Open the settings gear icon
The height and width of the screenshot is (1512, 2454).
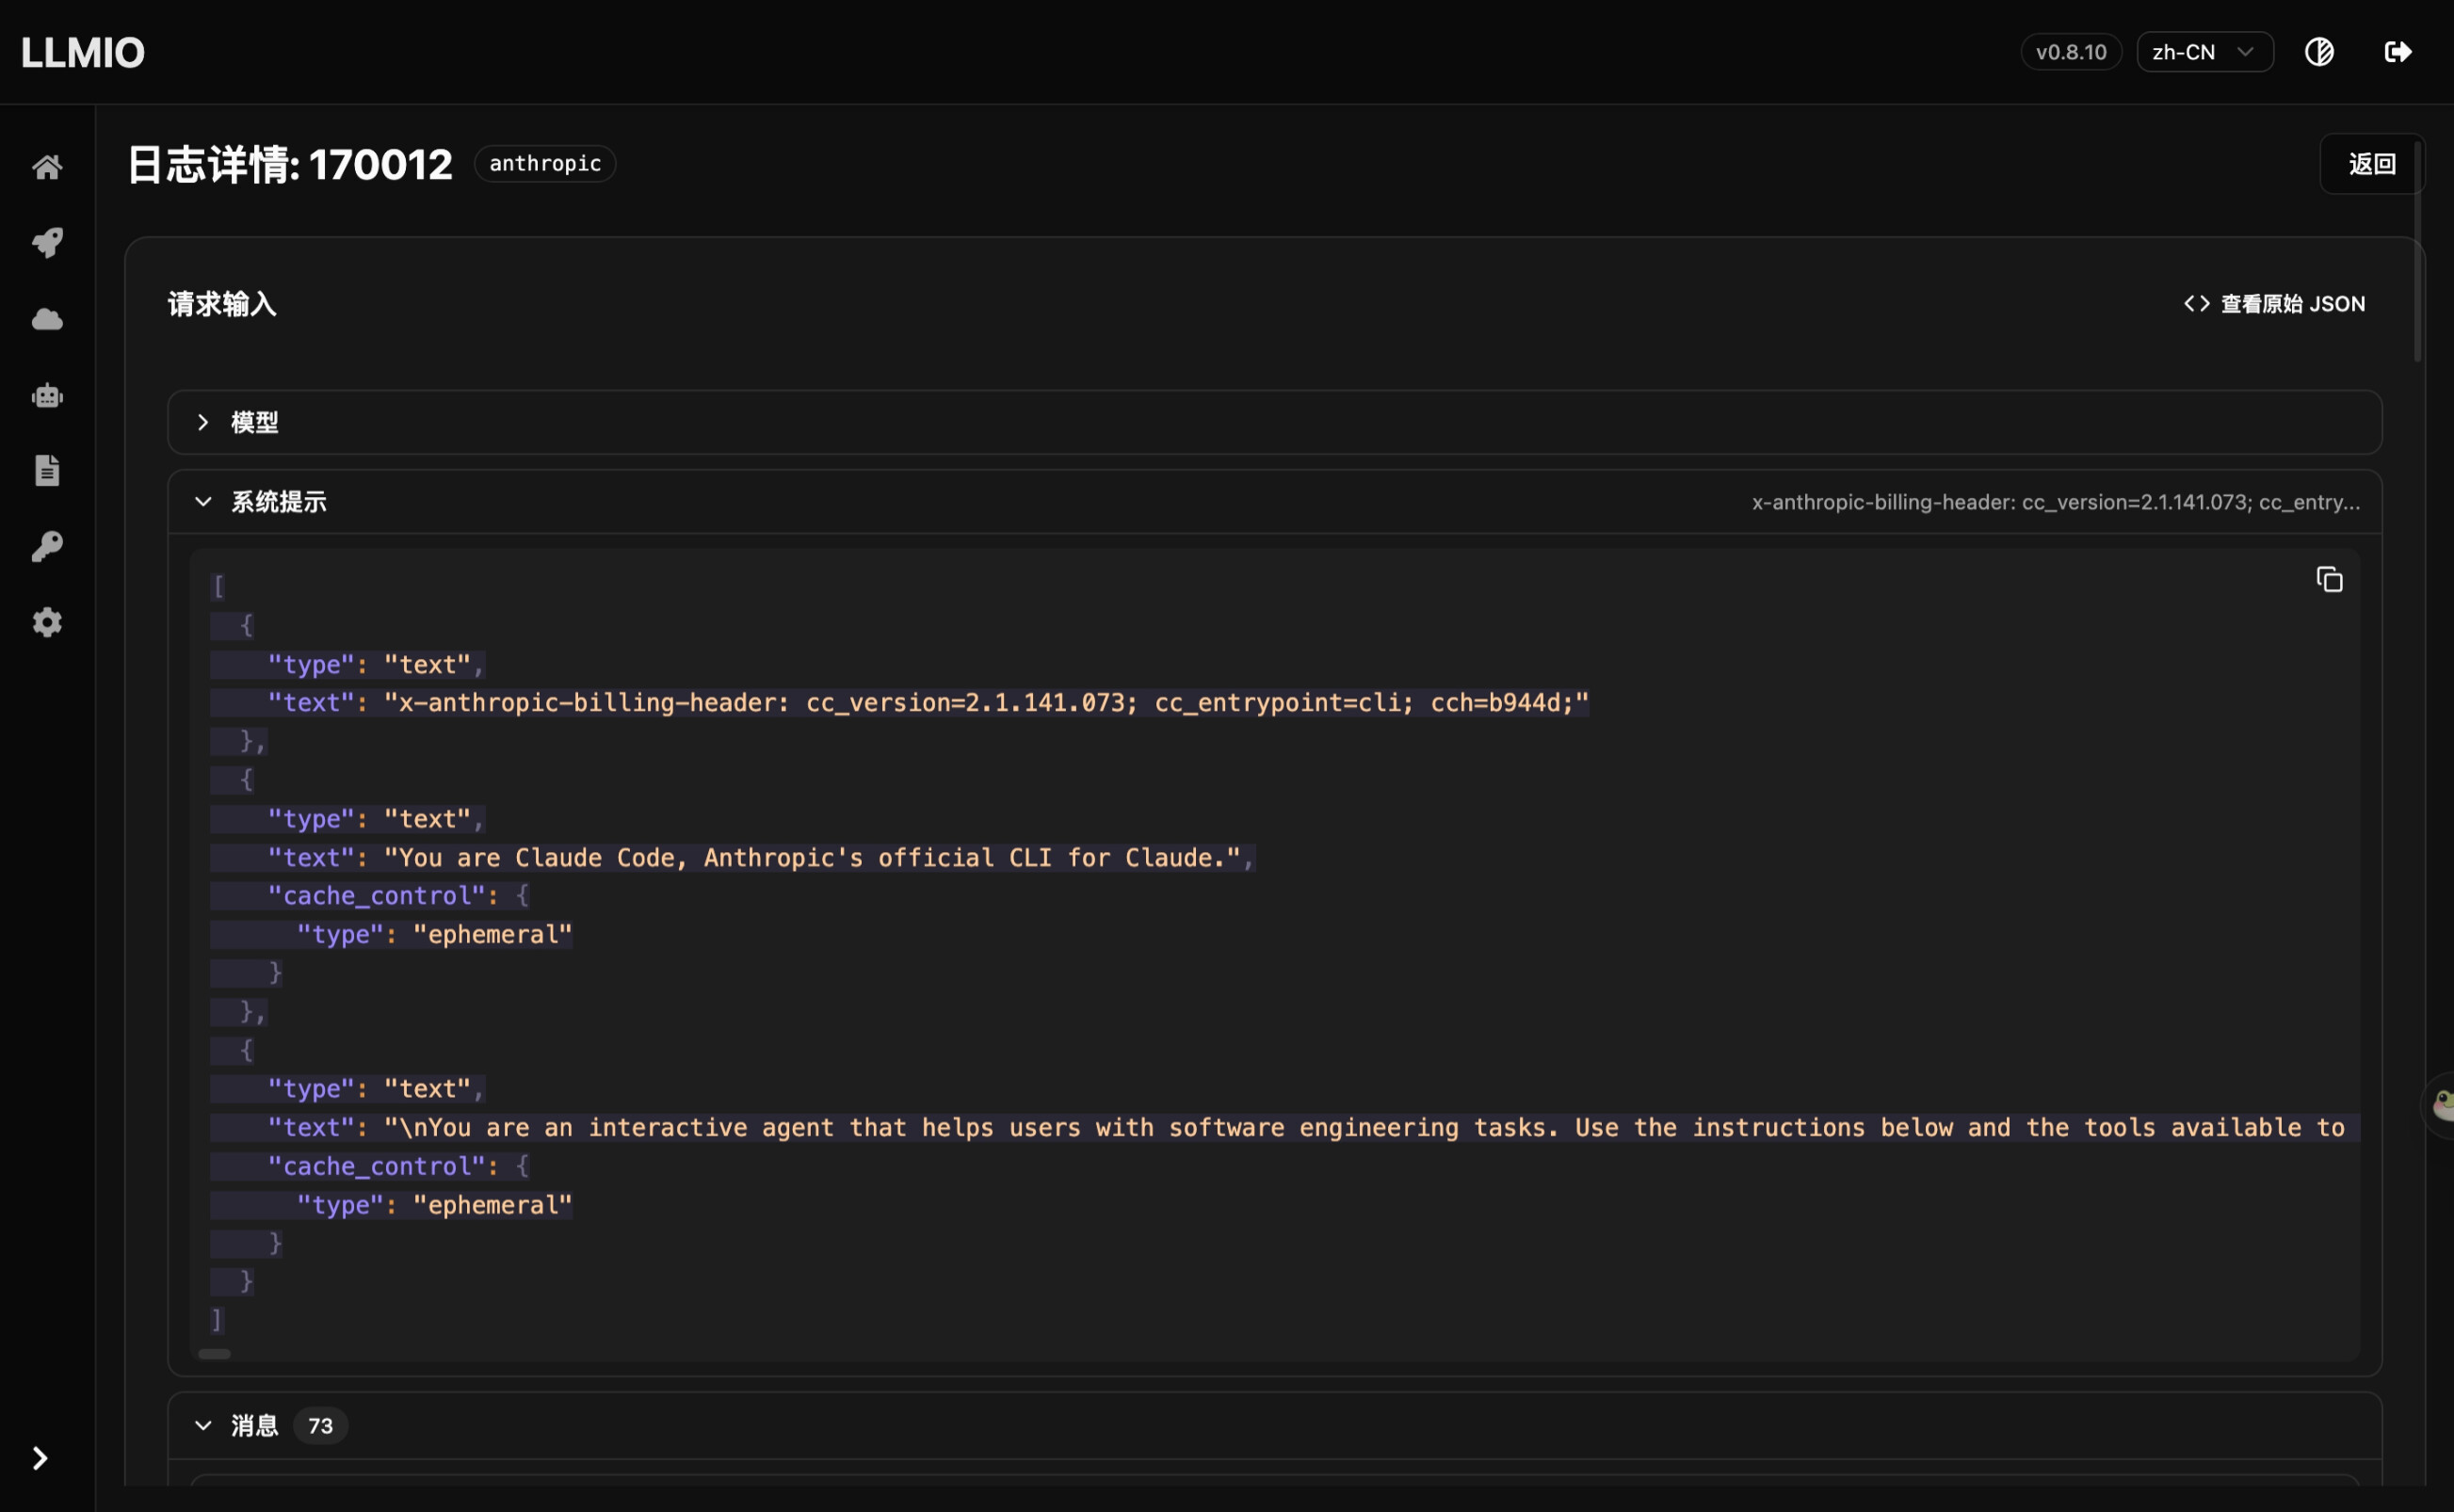coord(47,622)
